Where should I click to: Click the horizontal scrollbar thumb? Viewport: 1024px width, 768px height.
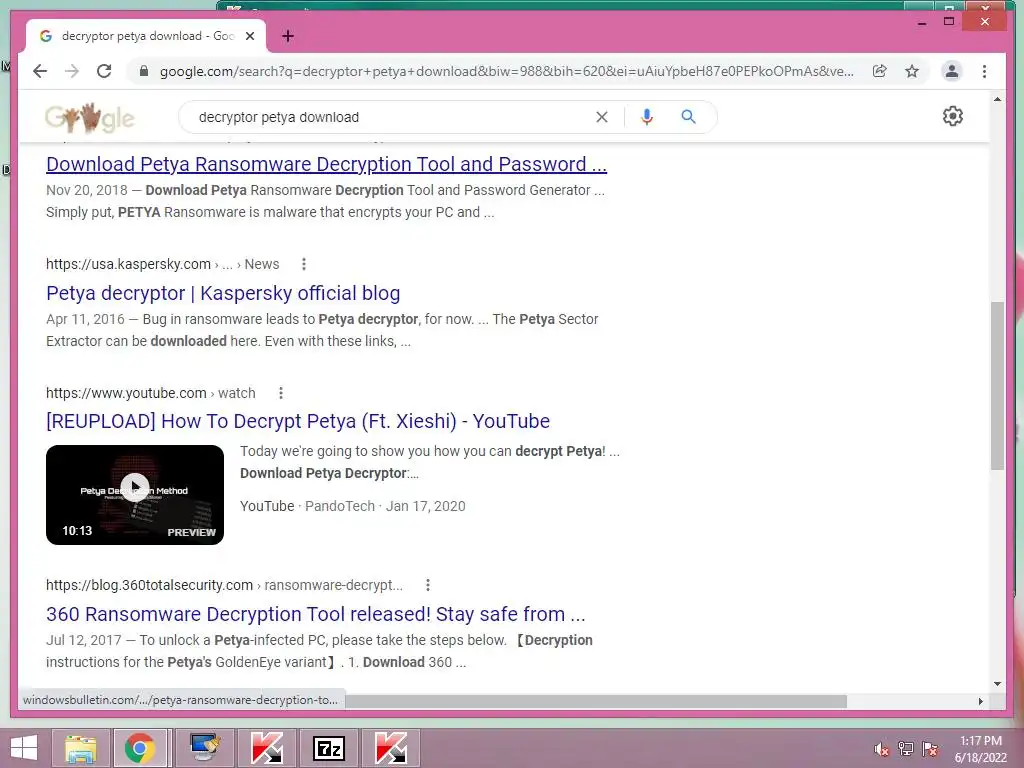pos(596,701)
